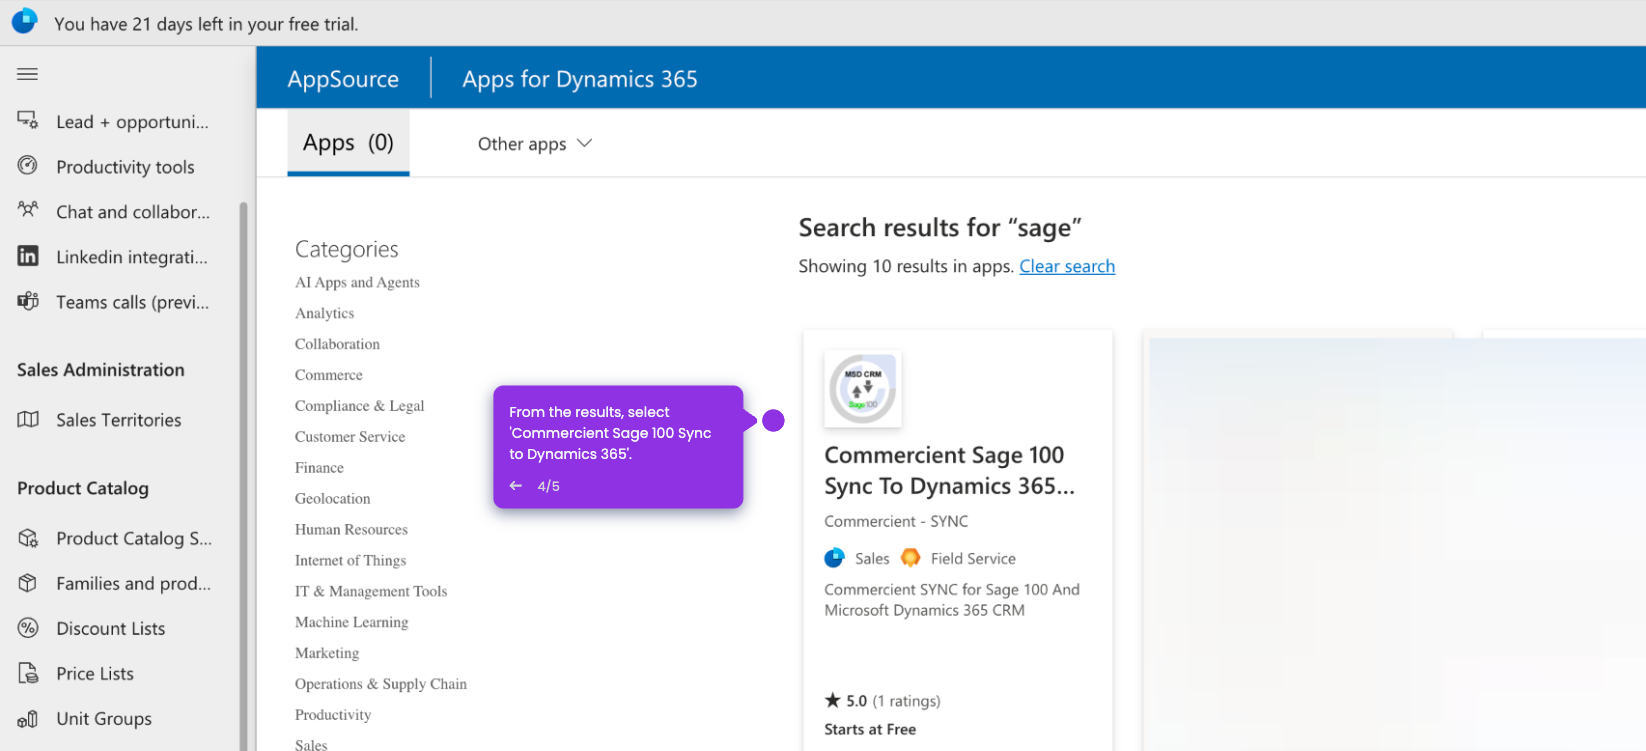Filter by Internet of Things category
The height and width of the screenshot is (751, 1646).
point(350,561)
